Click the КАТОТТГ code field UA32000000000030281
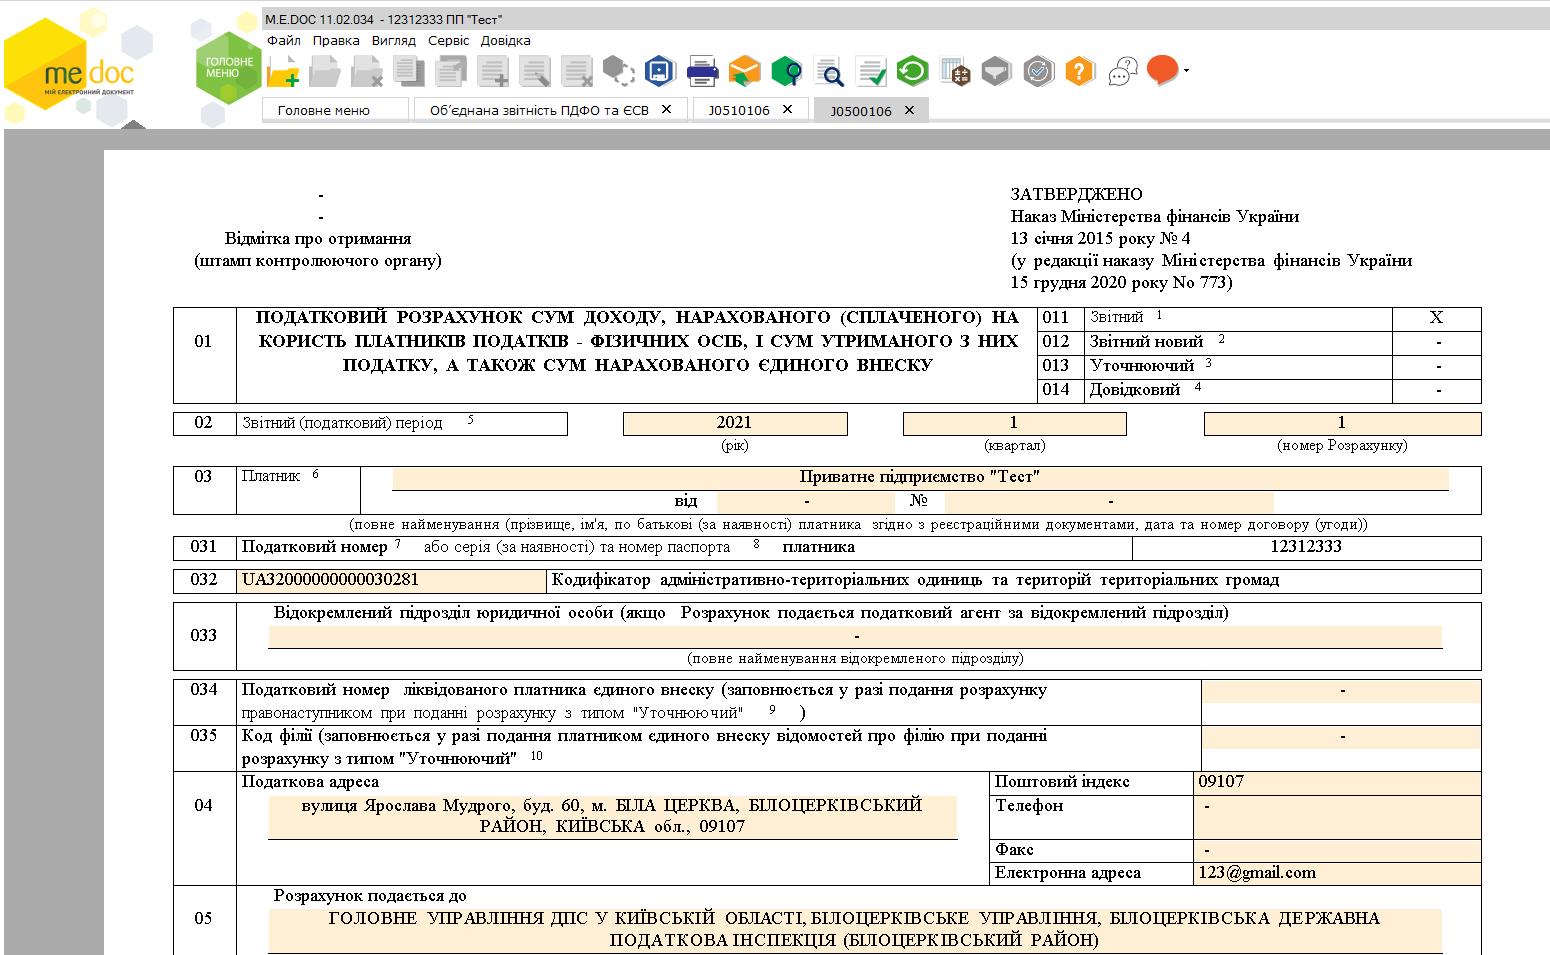The height and width of the screenshot is (955, 1550). click(x=391, y=580)
